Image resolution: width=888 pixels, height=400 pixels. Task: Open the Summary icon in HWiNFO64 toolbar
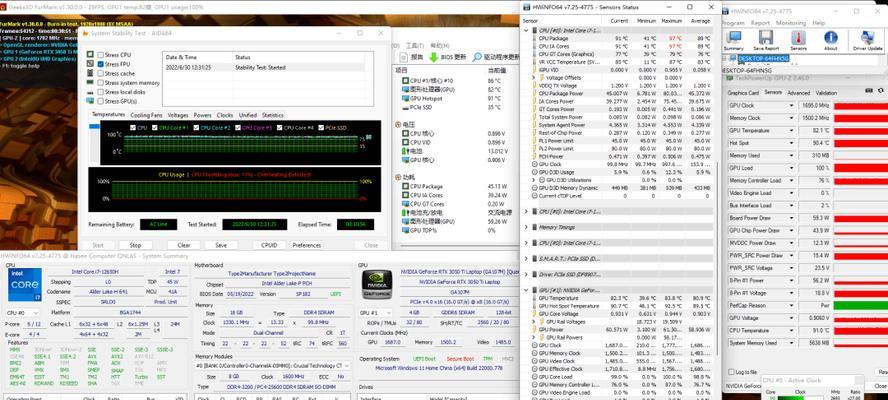tap(734, 38)
